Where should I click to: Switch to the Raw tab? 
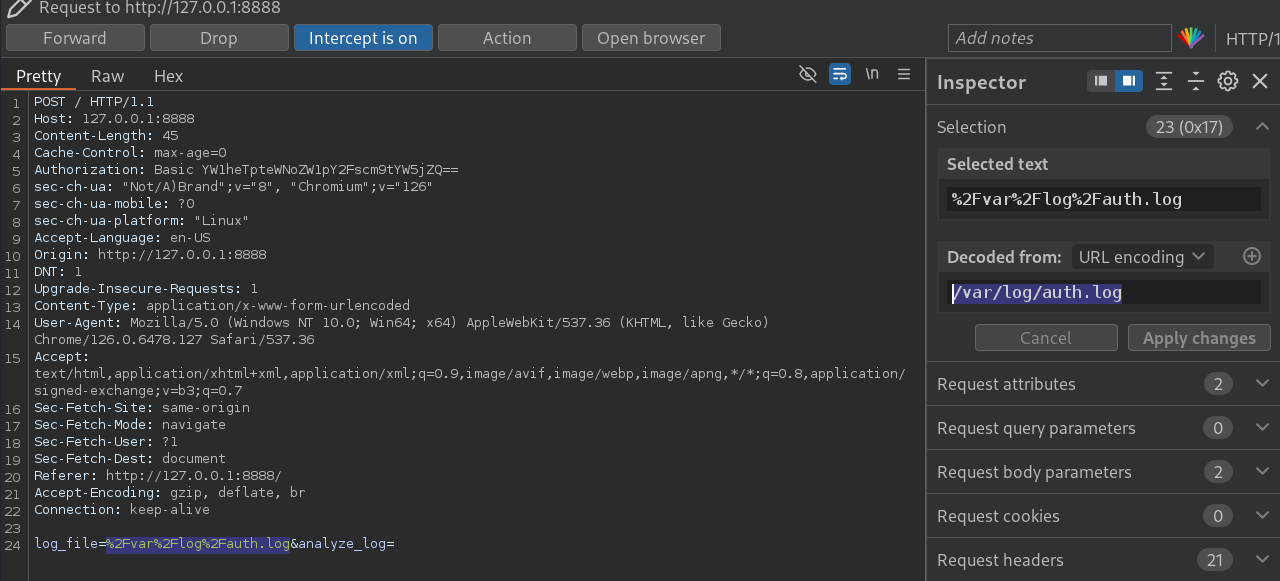click(108, 76)
